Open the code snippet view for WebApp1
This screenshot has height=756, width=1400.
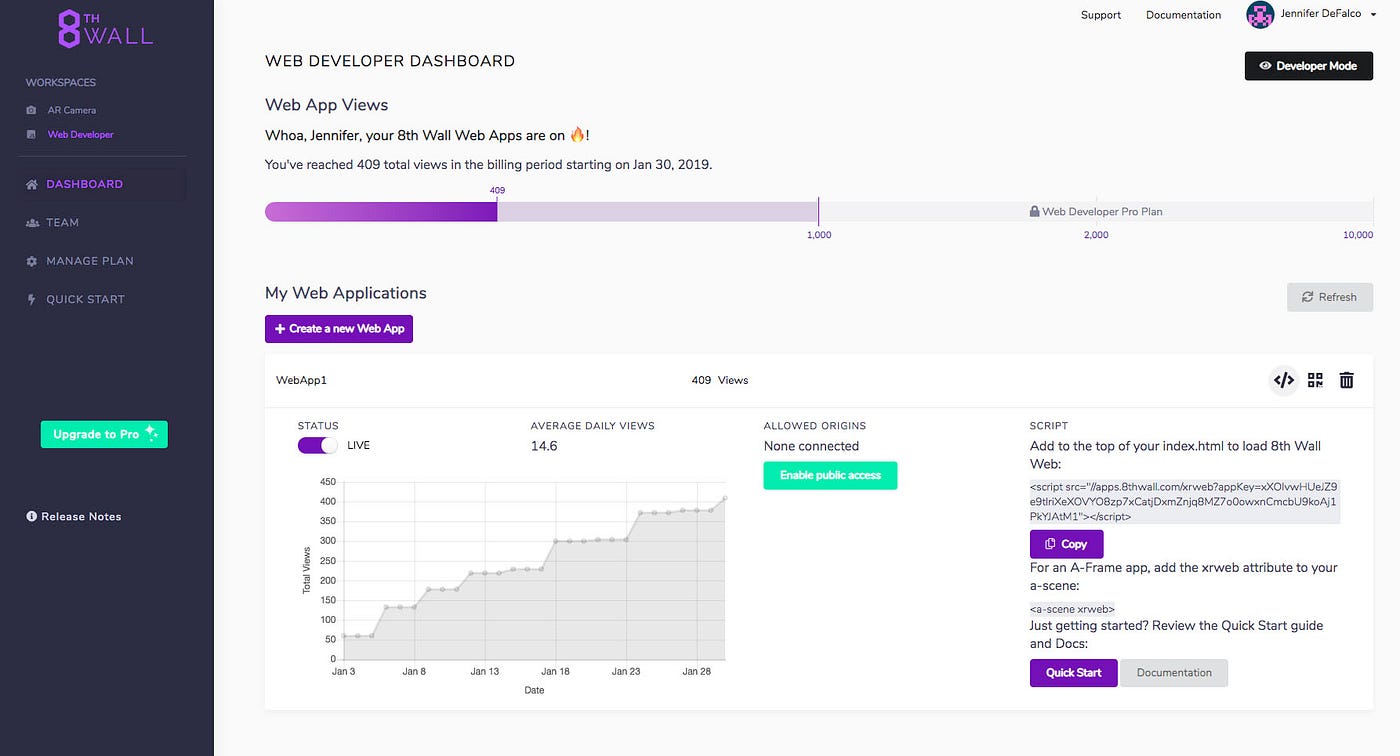click(1284, 380)
